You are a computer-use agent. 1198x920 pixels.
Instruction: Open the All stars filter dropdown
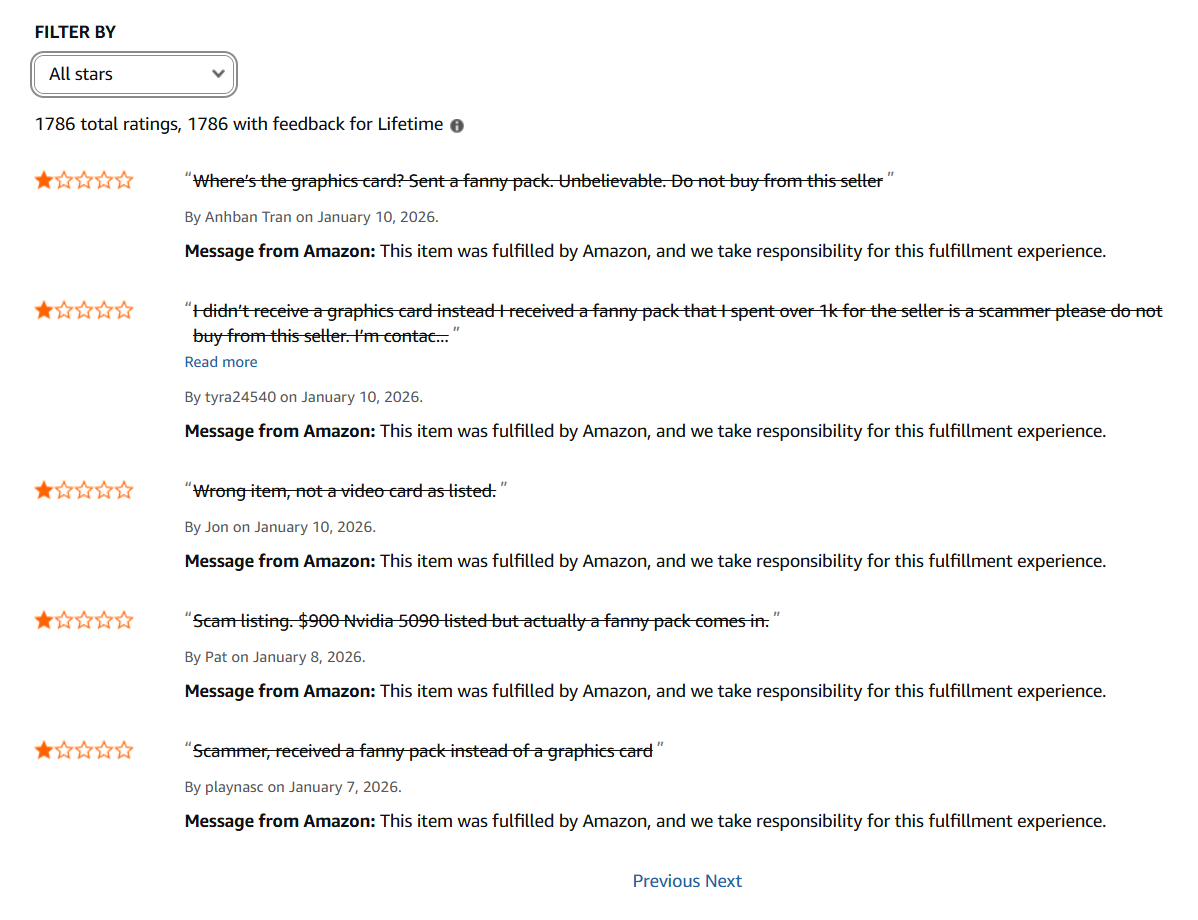134,74
